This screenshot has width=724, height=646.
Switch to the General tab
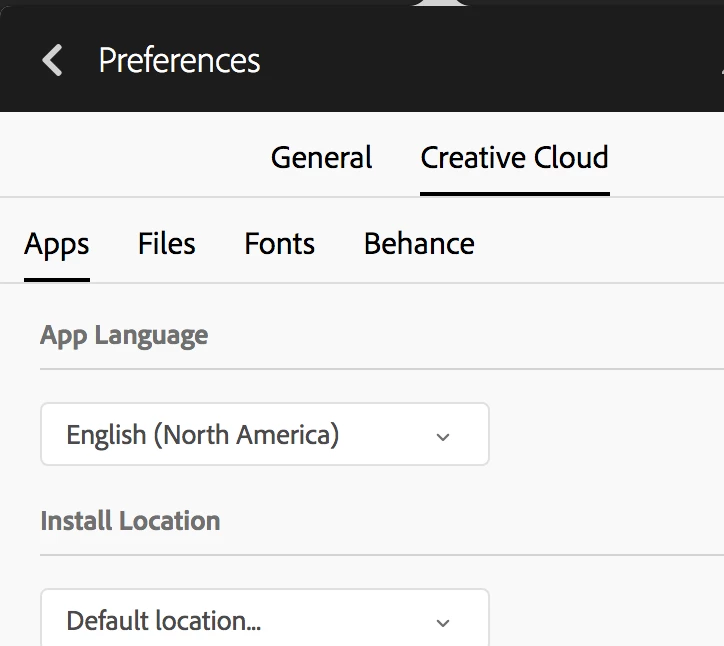tap(321, 158)
